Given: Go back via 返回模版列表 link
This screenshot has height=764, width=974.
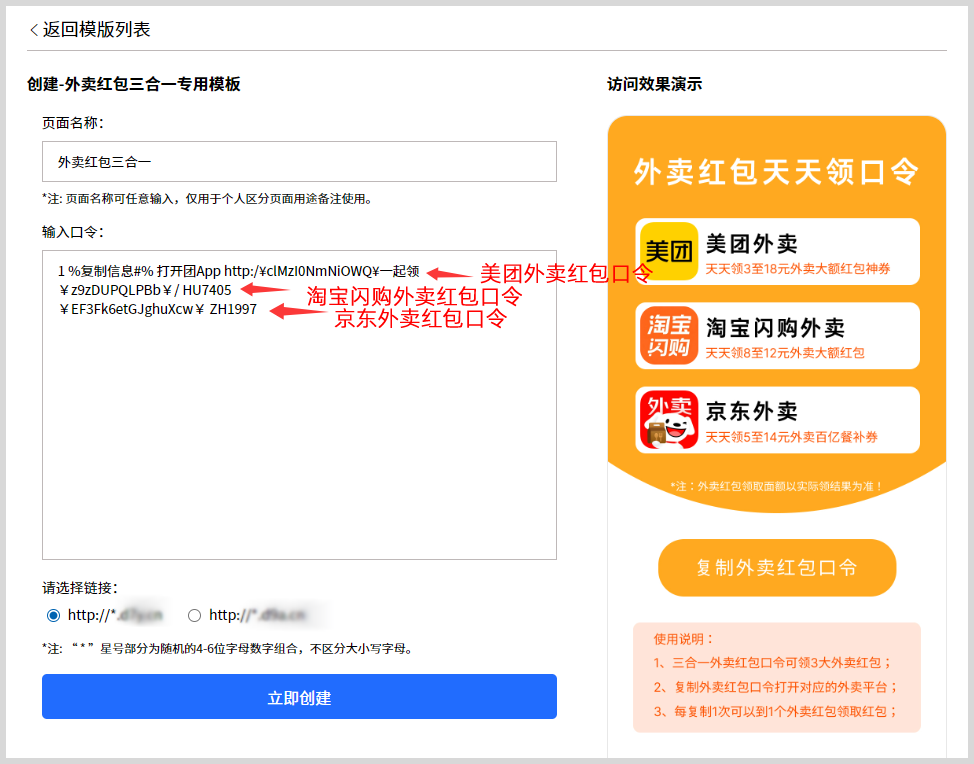Looking at the screenshot, I should tap(96, 29).
